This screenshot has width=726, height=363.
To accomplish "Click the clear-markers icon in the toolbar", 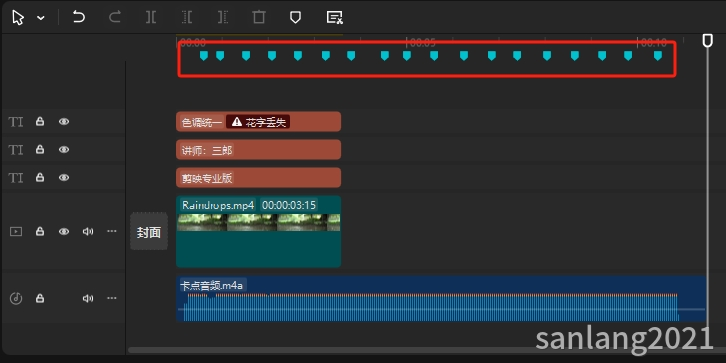I will (x=334, y=18).
